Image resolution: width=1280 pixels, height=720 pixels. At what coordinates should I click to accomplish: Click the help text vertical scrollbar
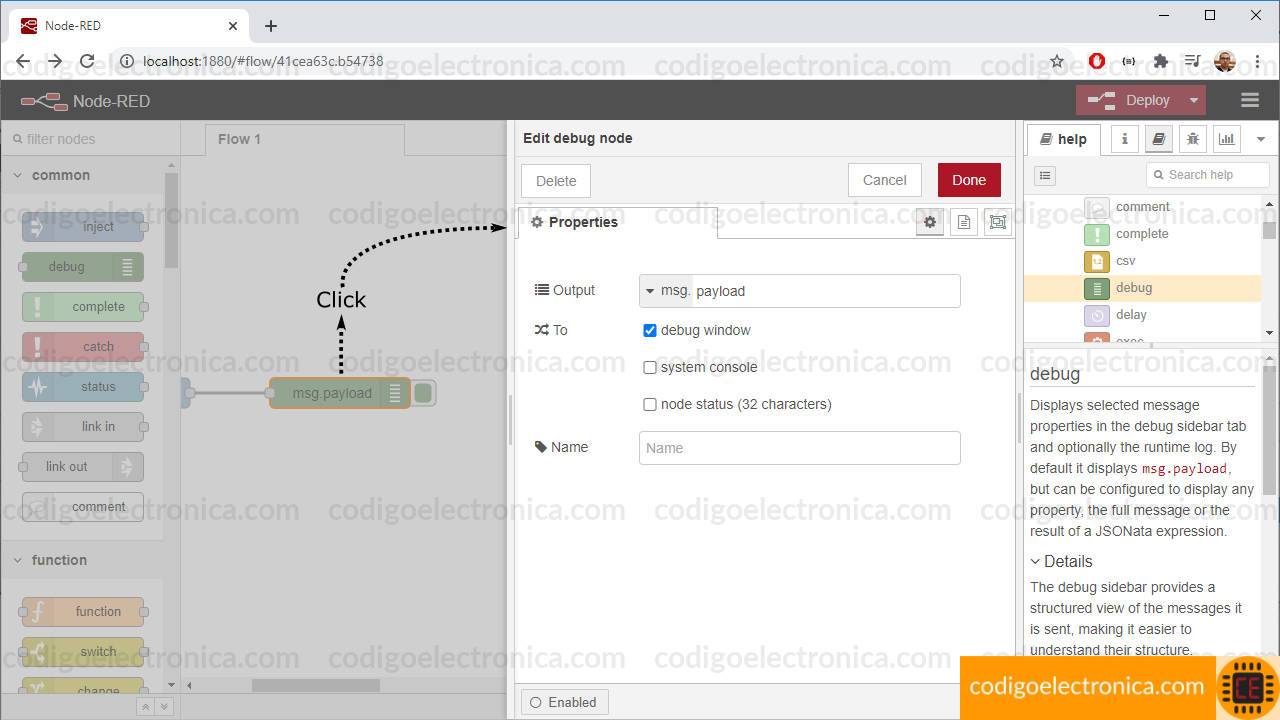pos(1269,430)
